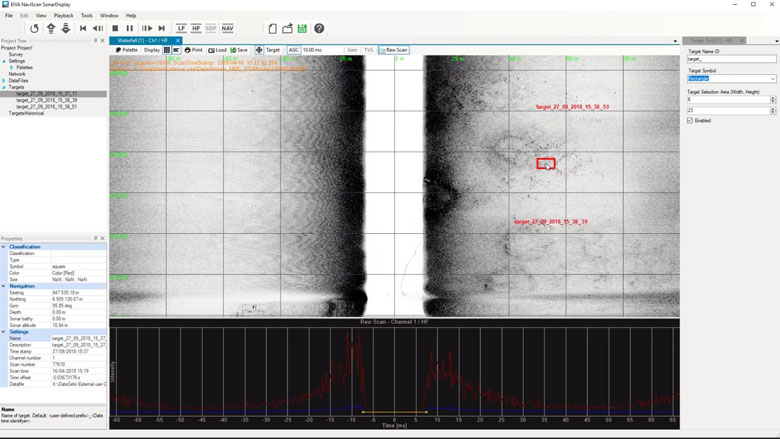Open the Playback menu
The width and height of the screenshot is (780, 439).
63,16
